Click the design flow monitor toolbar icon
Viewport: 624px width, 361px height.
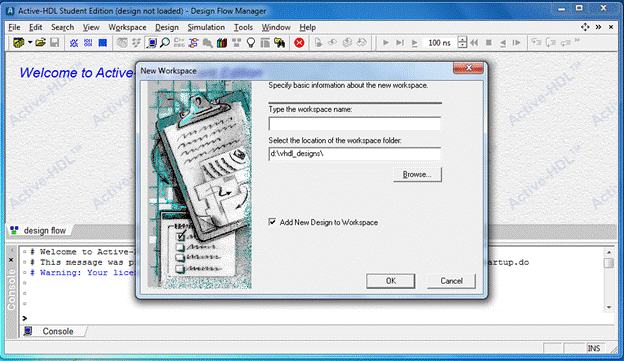[x=152, y=43]
